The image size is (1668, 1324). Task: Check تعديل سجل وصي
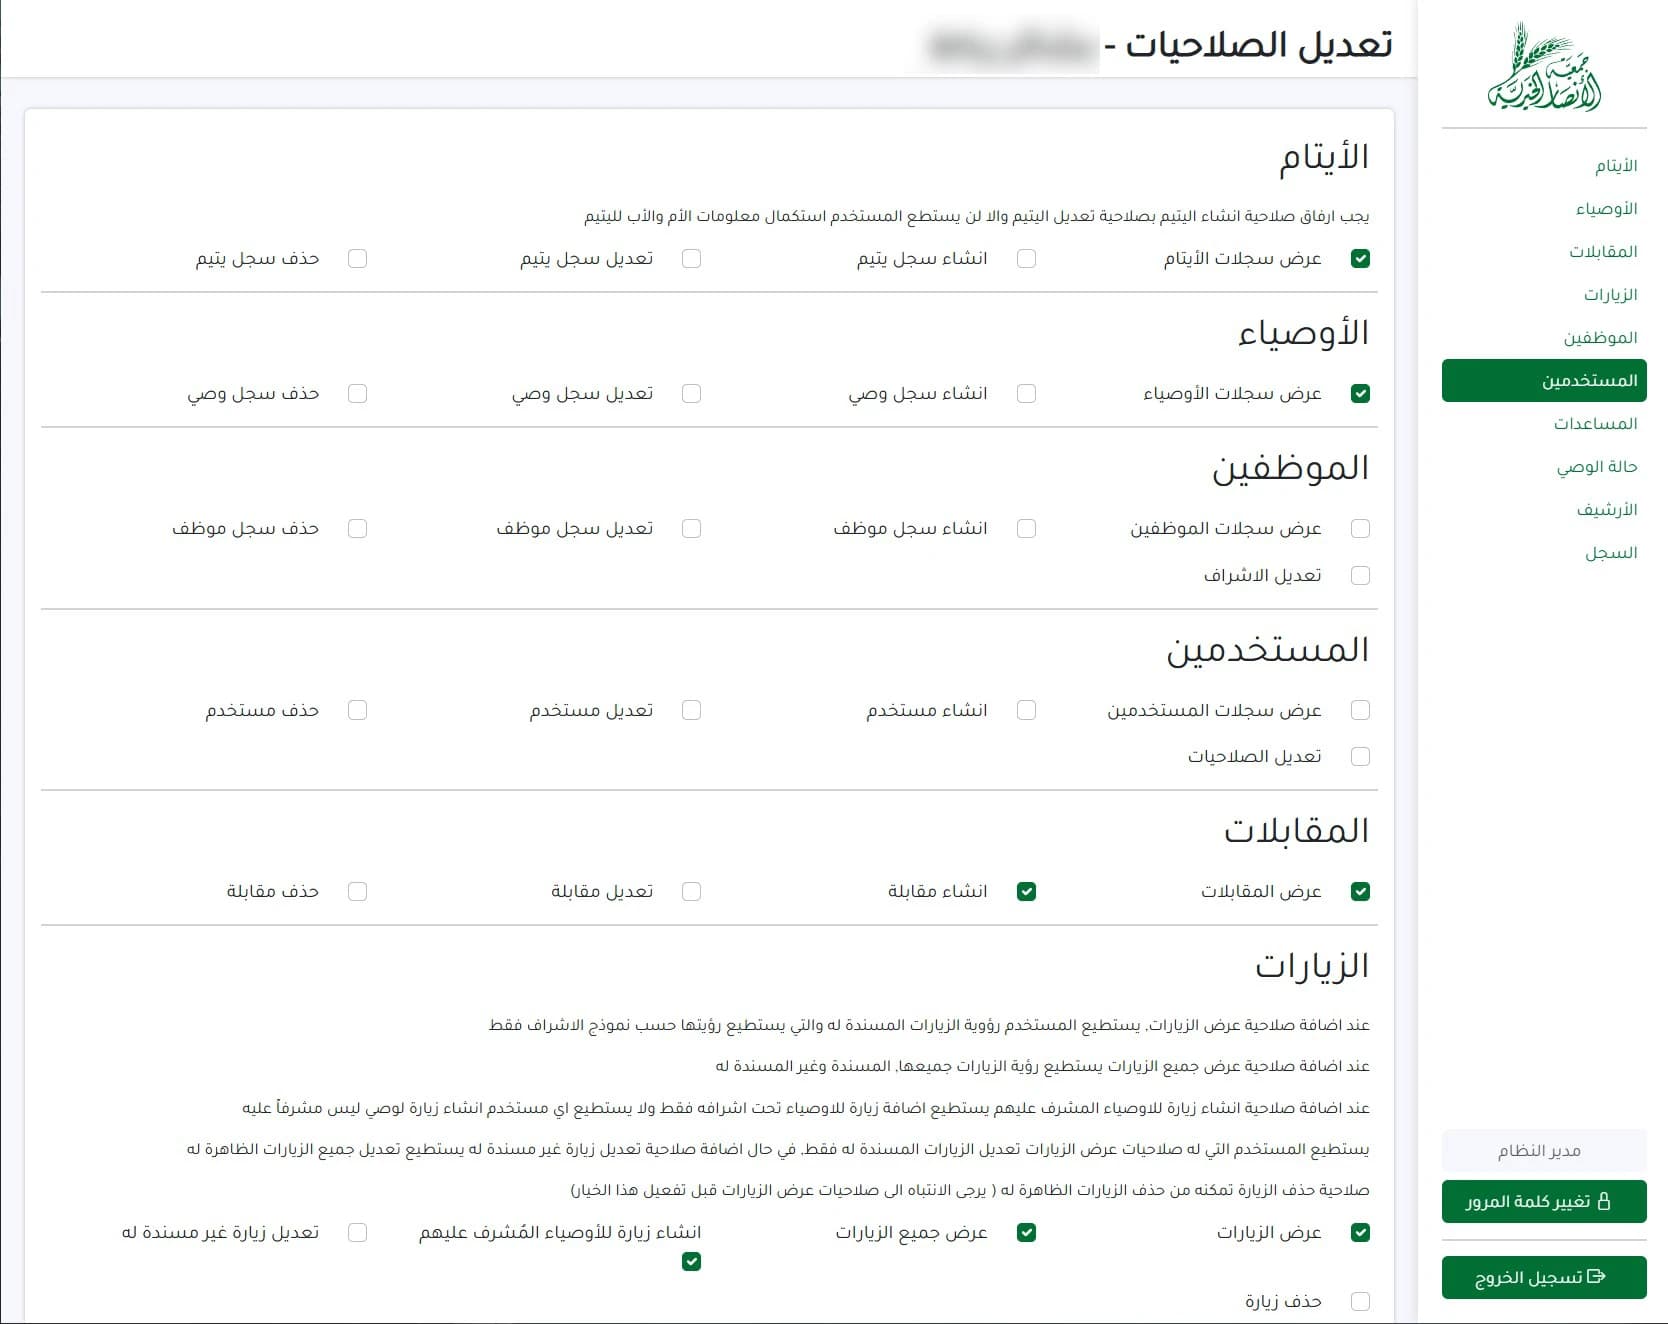[691, 394]
